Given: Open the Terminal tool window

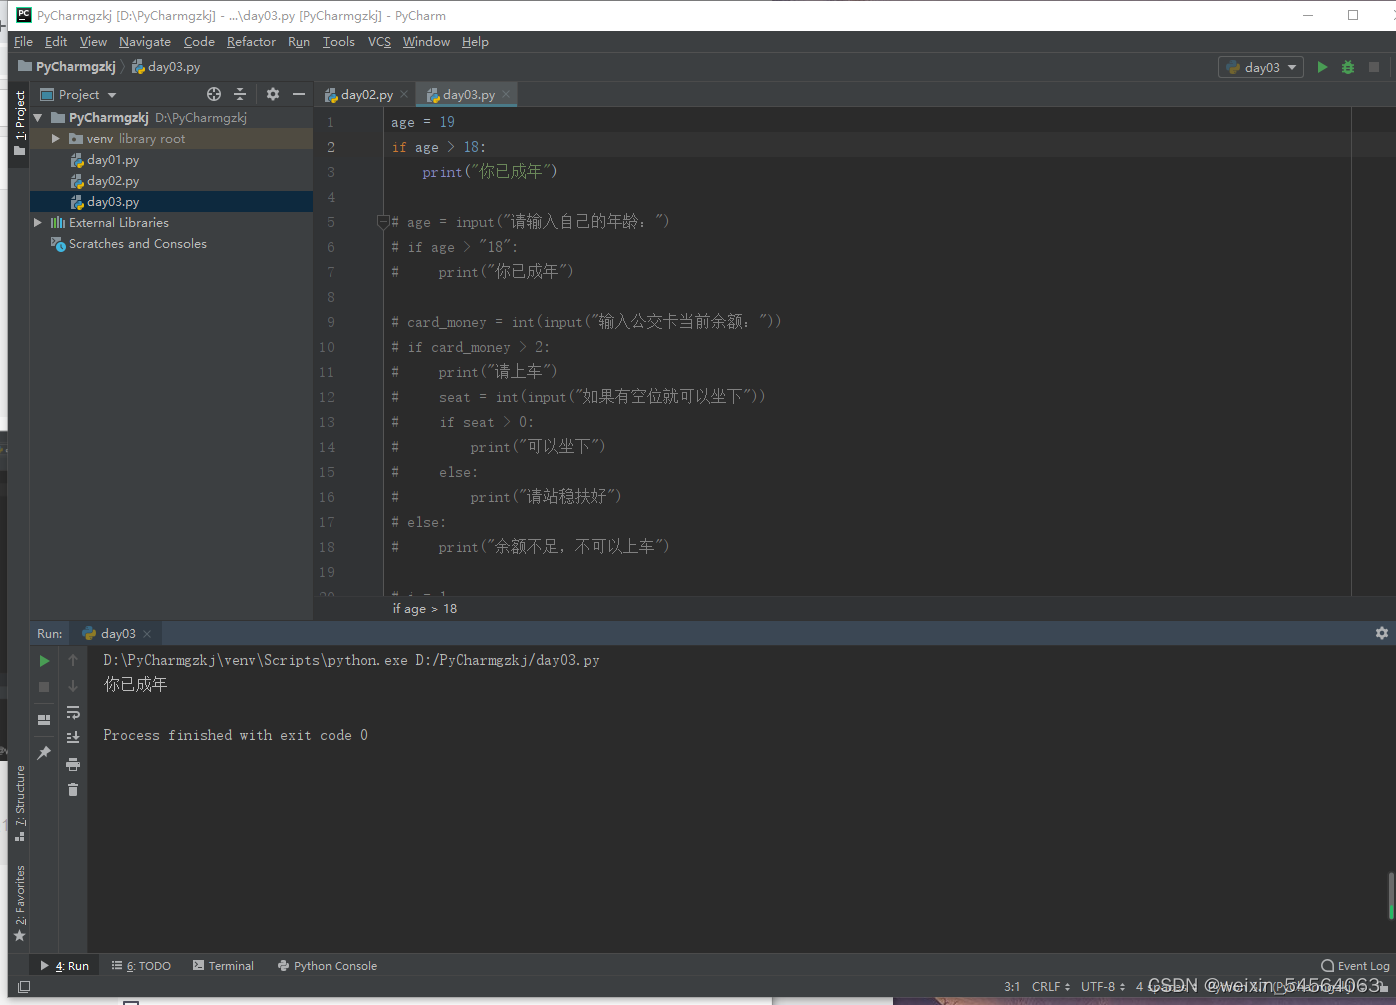Looking at the screenshot, I should pyautogui.click(x=223, y=966).
